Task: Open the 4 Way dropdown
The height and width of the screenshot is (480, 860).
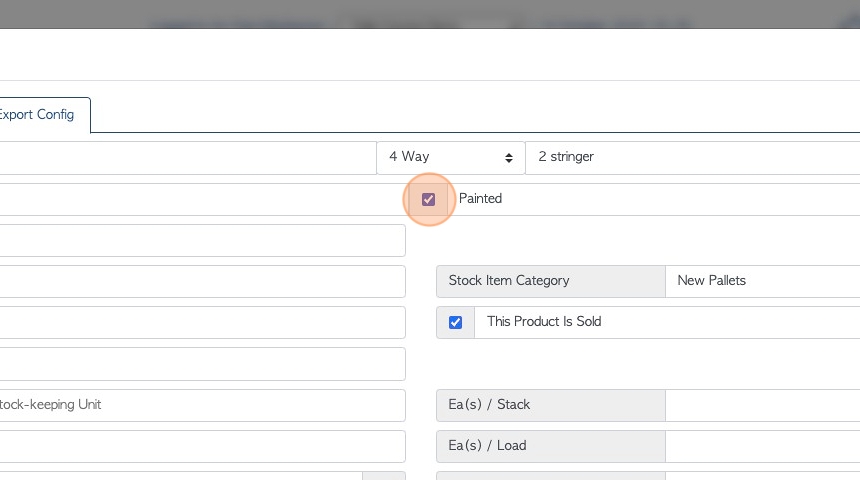Action: [x=451, y=157]
